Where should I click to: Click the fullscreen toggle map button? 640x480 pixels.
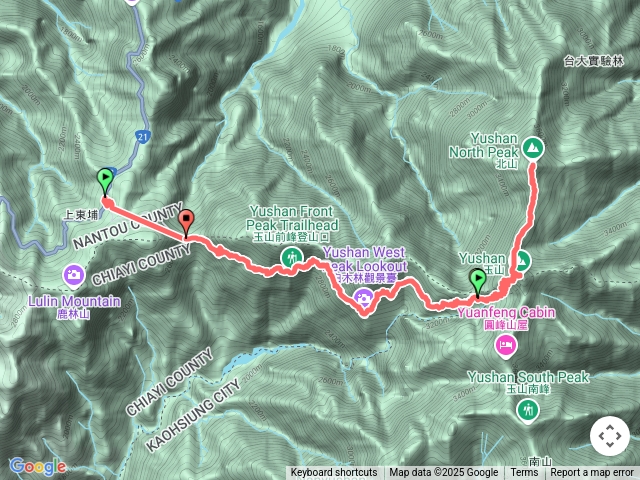[610, 436]
